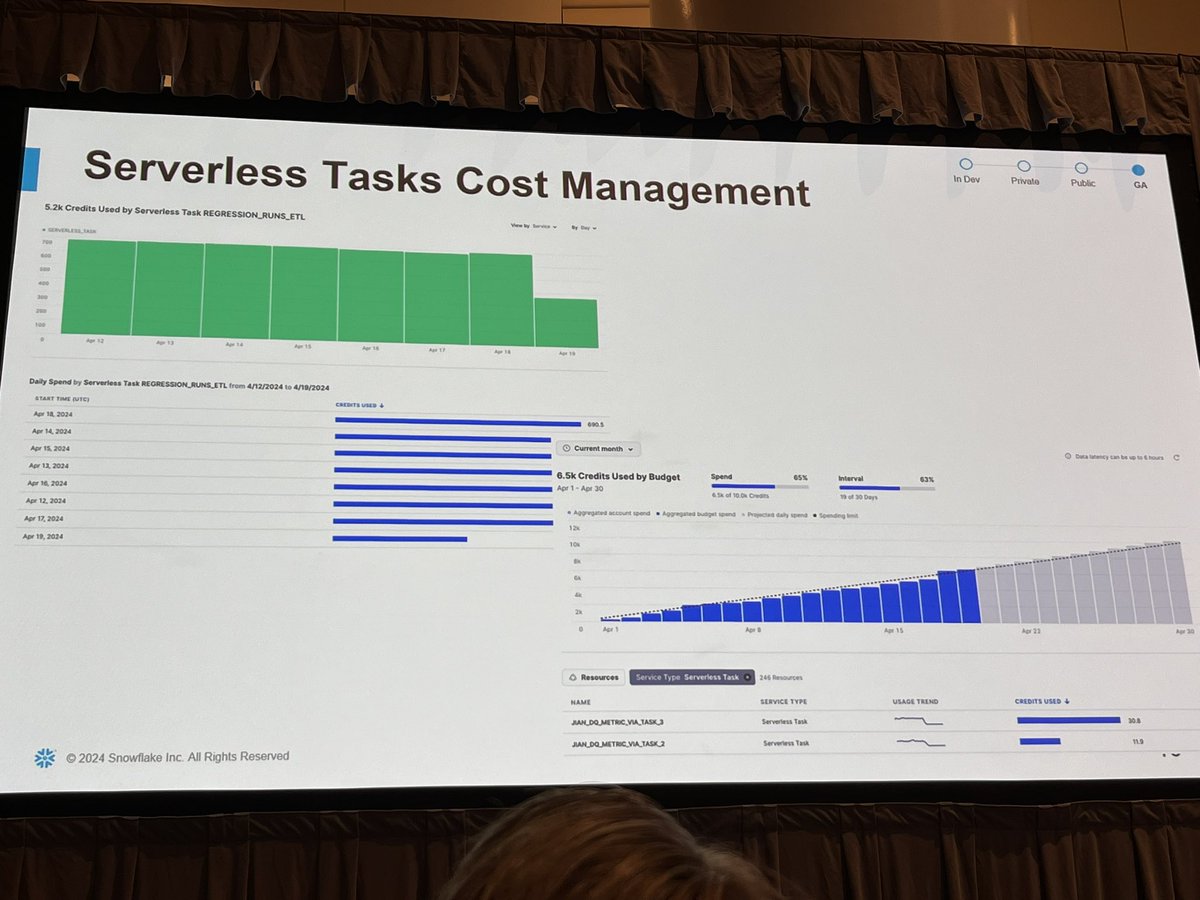Image resolution: width=1200 pixels, height=900 pixels.
Task: Toggle 'Spending limit' legend entry
Action: (838, 515)
